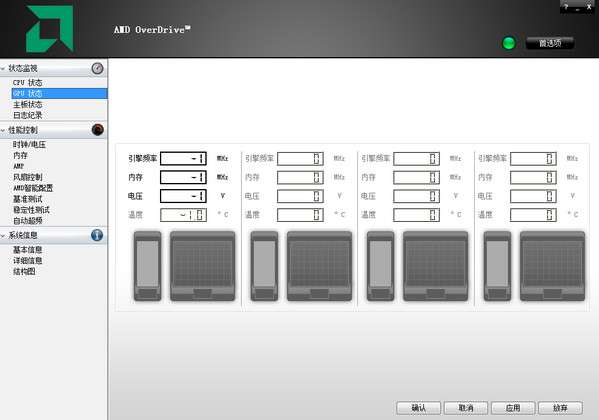This screenshot has height=420, width=599.
Task: Open 详细信息 in the sidebar
Action: [x=28, y=261]
